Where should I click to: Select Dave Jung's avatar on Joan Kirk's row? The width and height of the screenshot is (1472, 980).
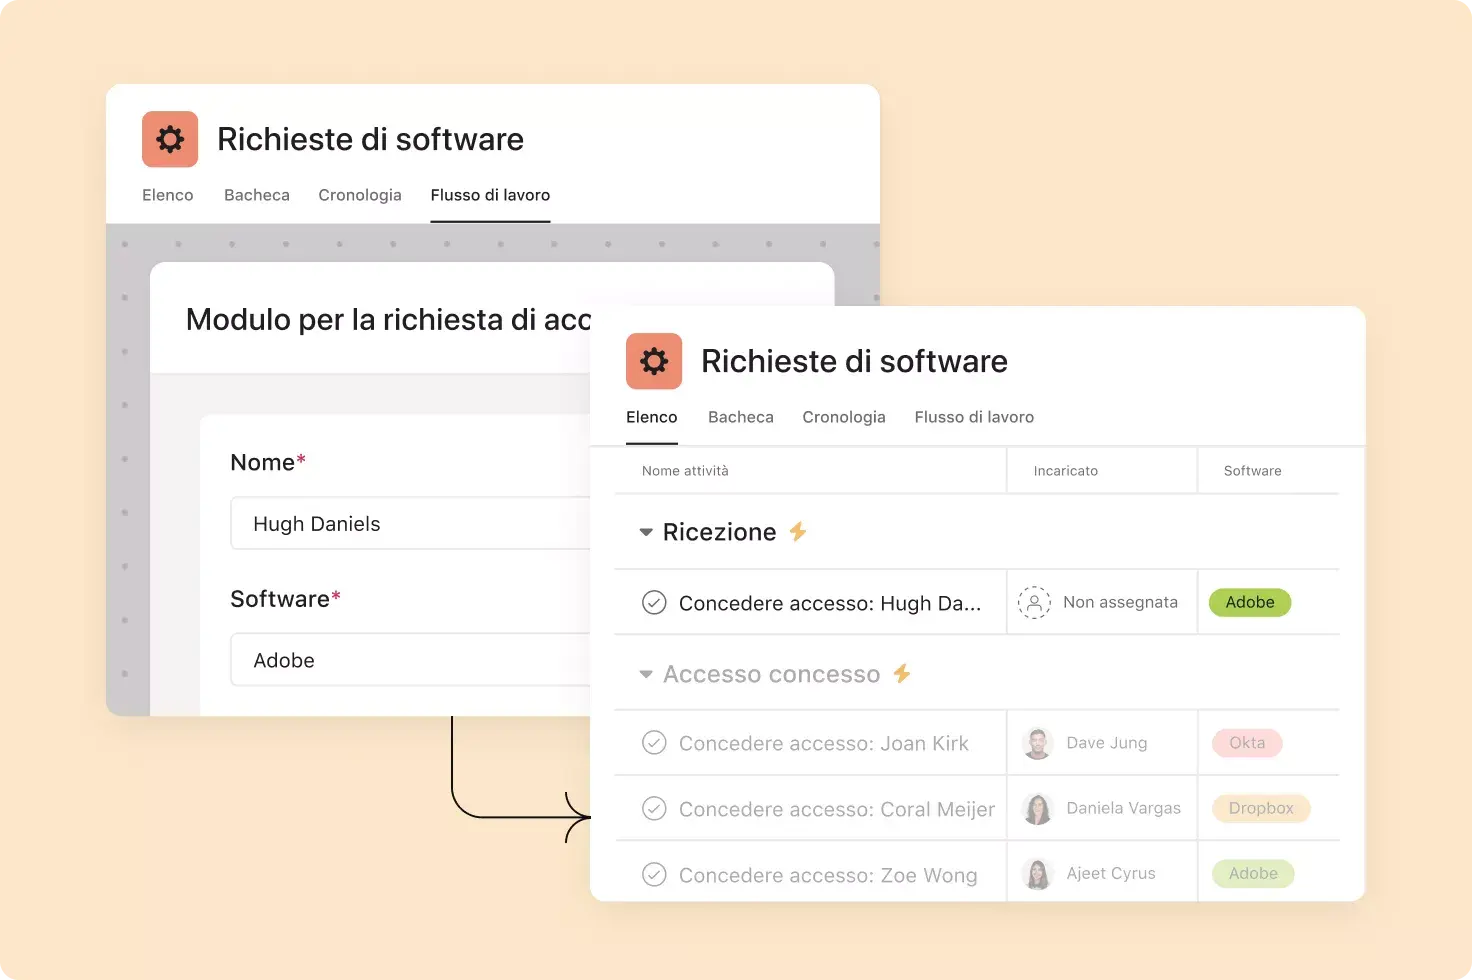point(1037,743)
